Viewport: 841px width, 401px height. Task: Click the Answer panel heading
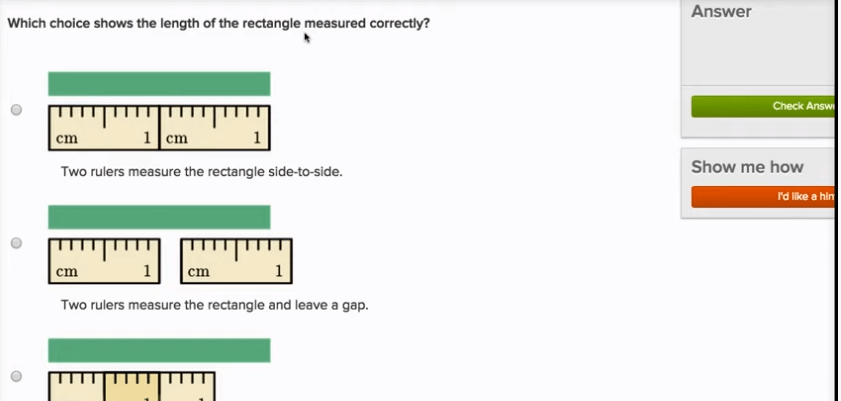tap(721, 12)
